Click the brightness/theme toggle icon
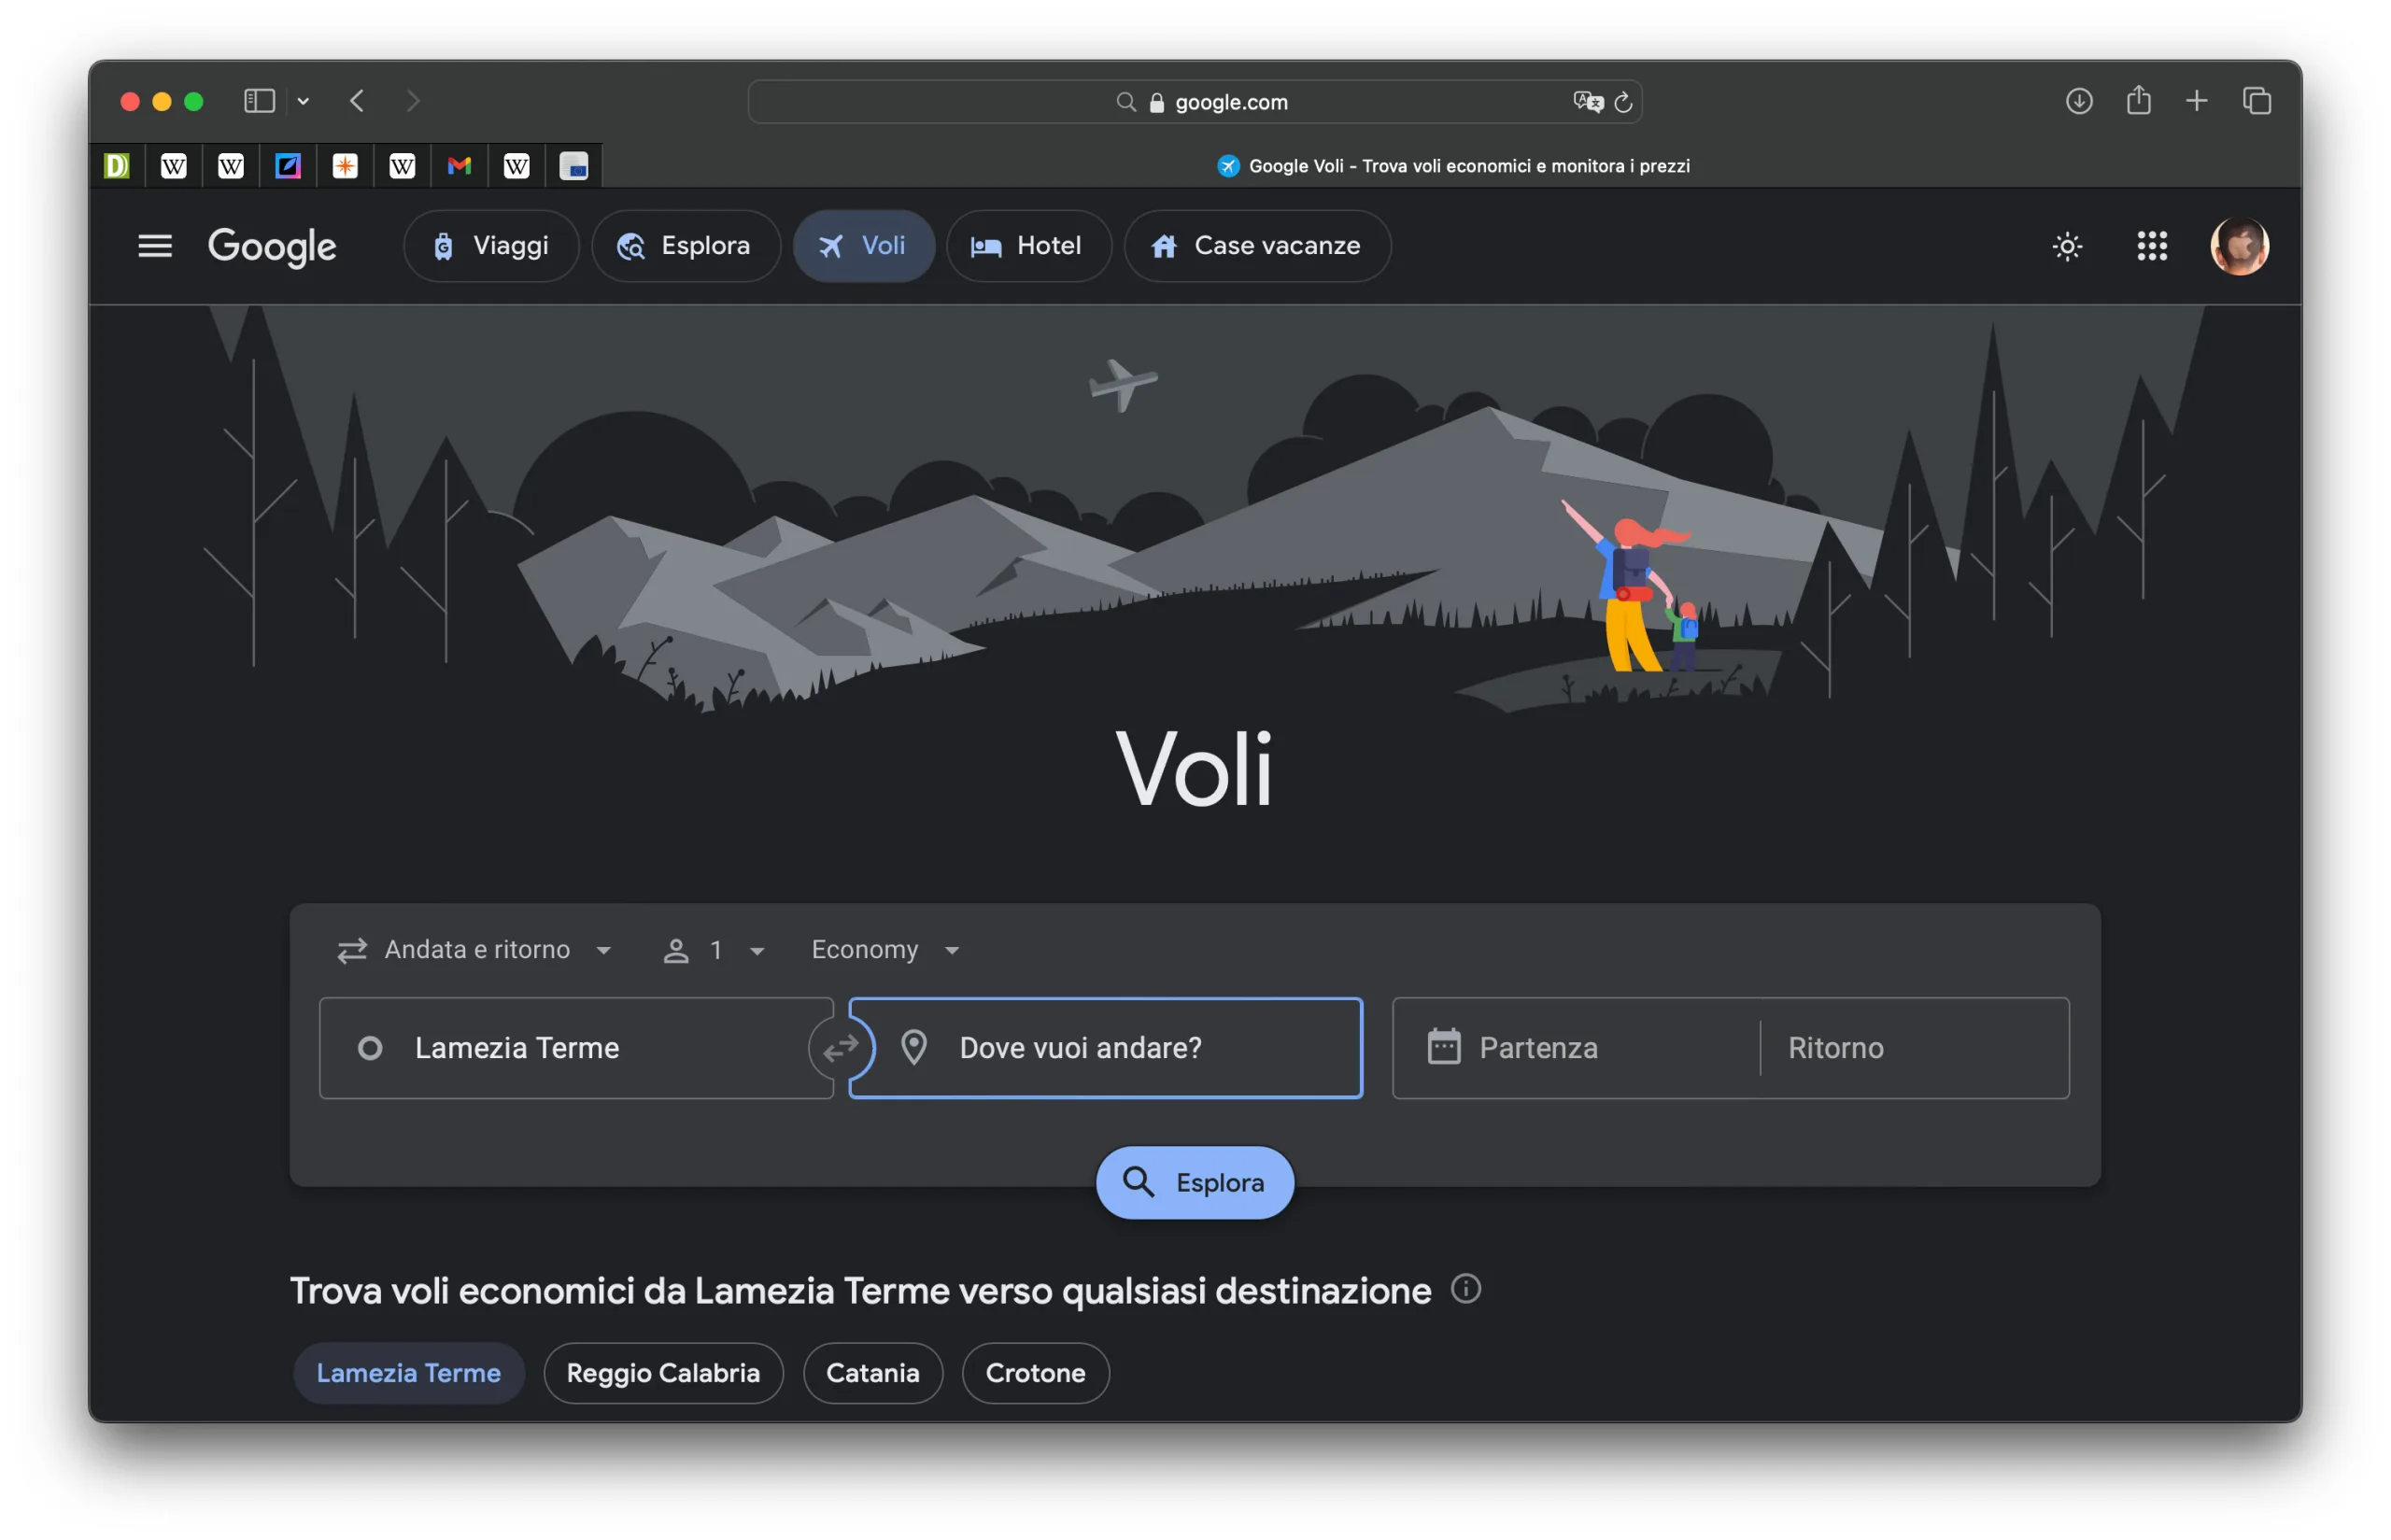The width and height of the screenshot is (2391, 1540). tap(2067, 246)
